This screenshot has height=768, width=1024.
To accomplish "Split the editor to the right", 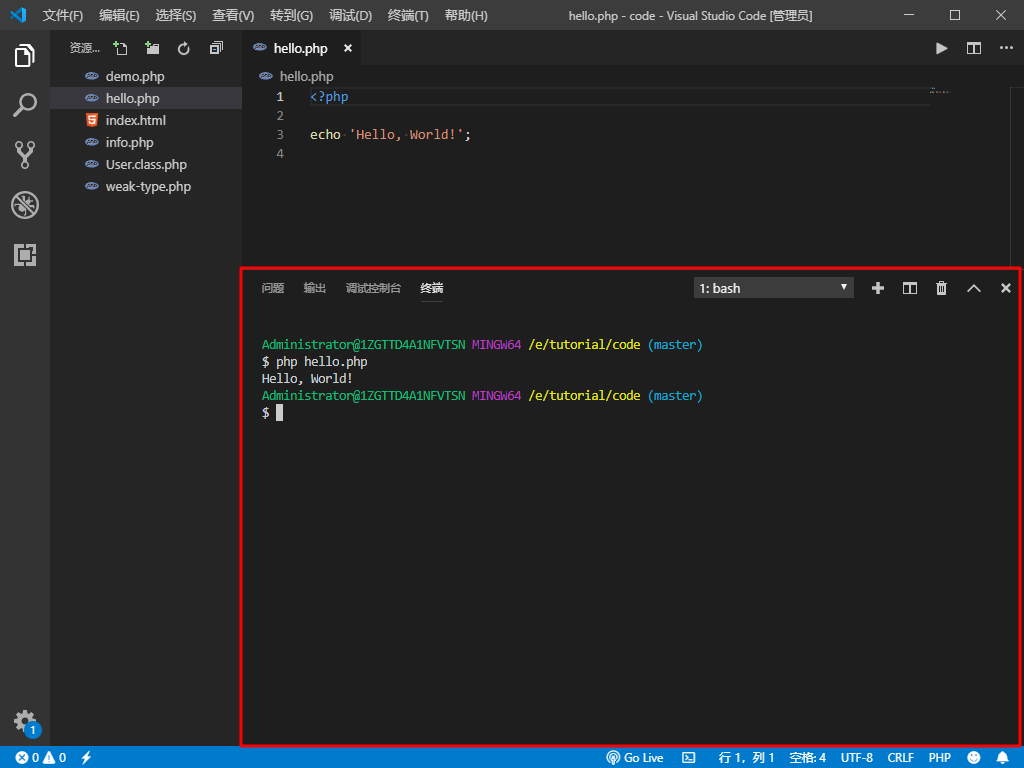I will click(x=974, y=48).
